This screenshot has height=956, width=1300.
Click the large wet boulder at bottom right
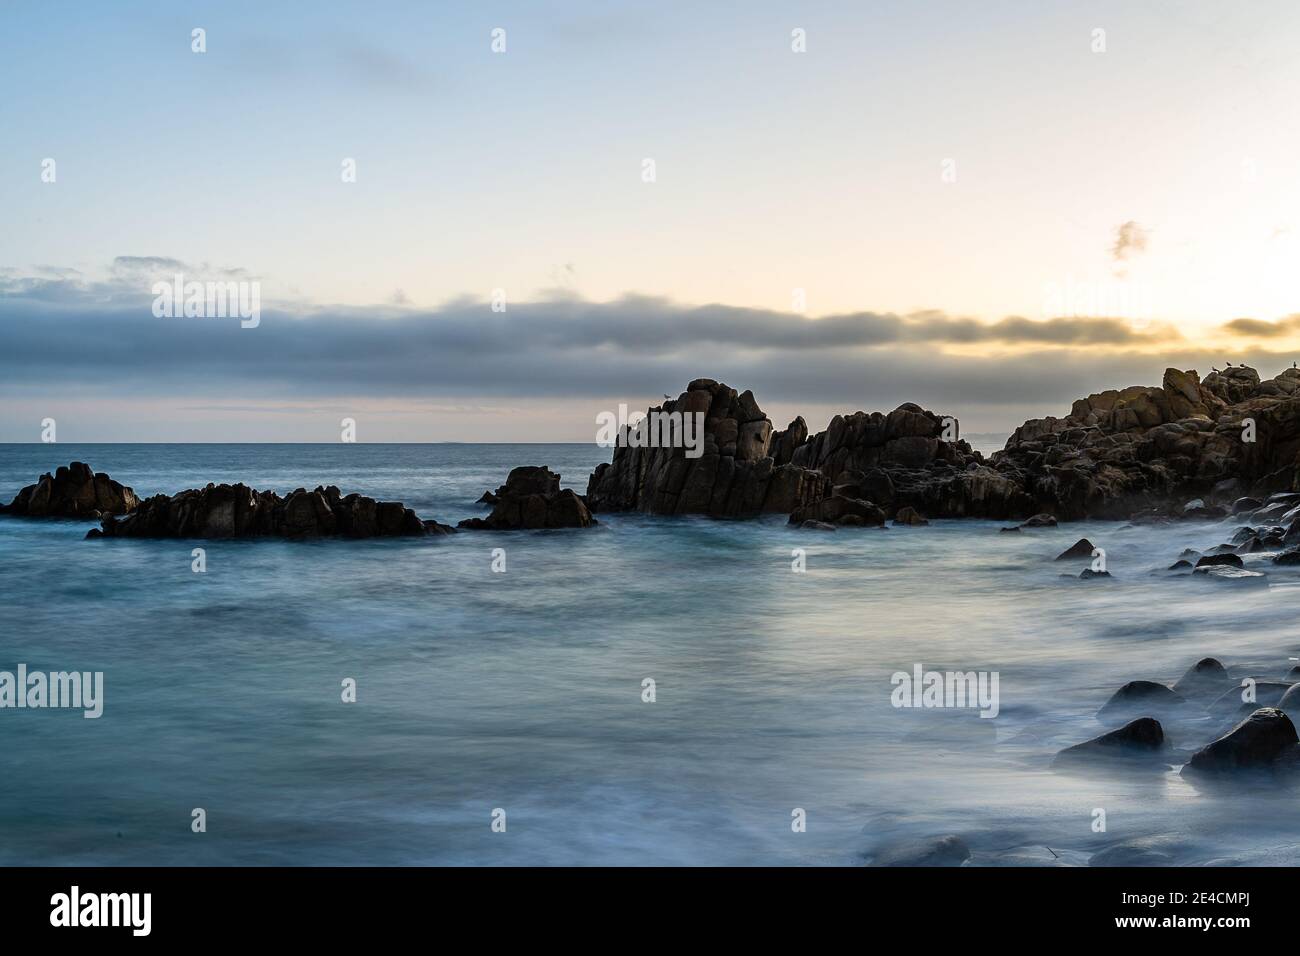[x=1241, y=742]
